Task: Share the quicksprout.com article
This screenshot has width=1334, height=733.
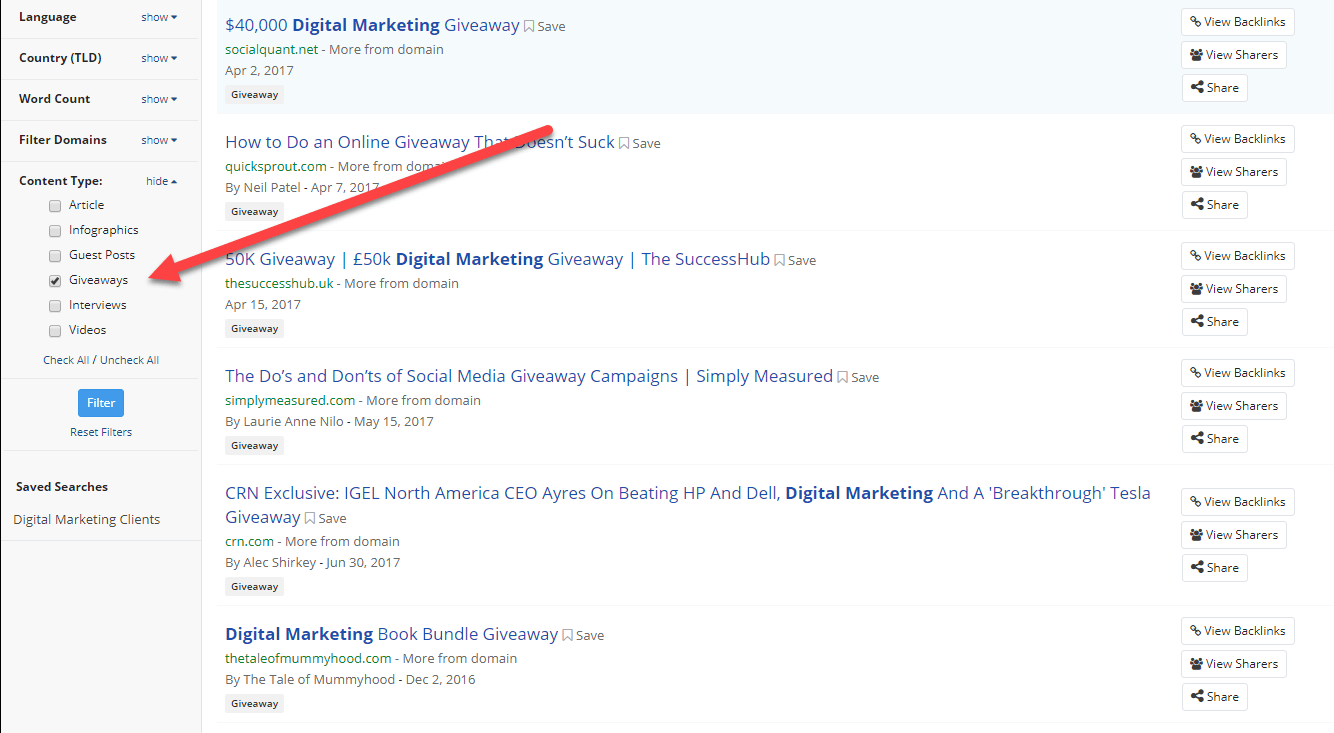Action: [1215, 205]
